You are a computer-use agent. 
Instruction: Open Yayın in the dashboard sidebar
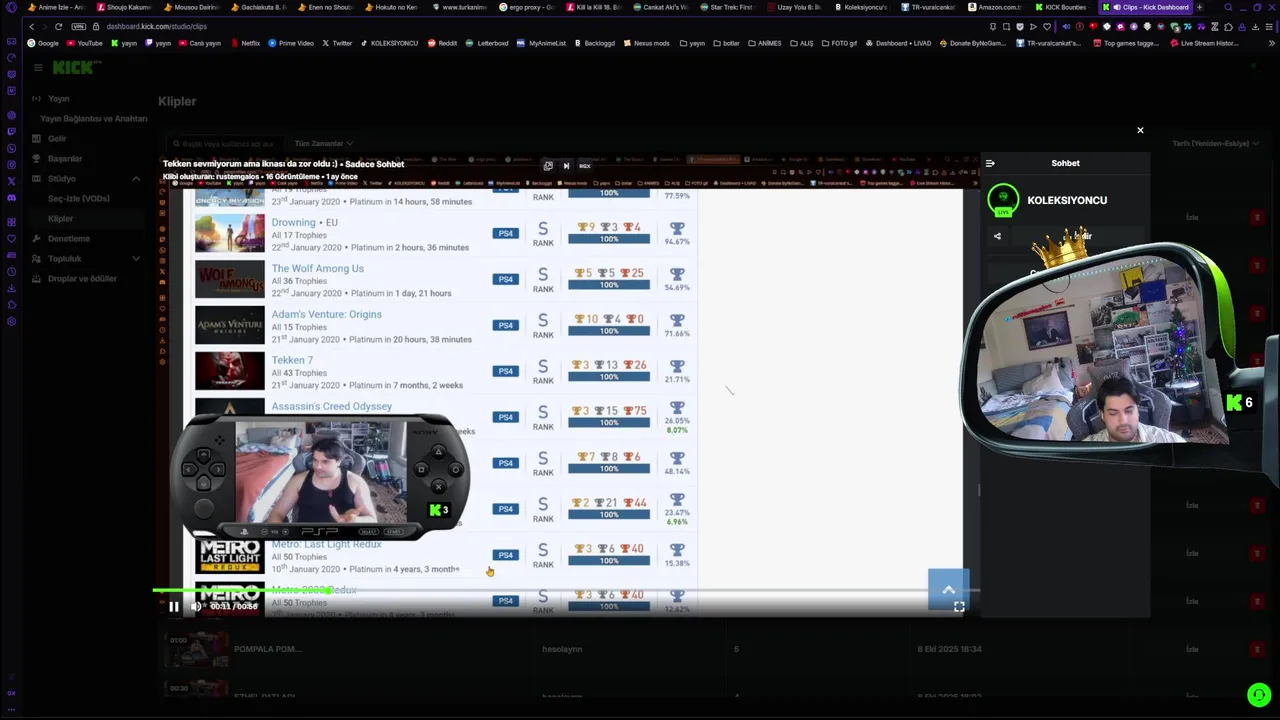[59, 99]
